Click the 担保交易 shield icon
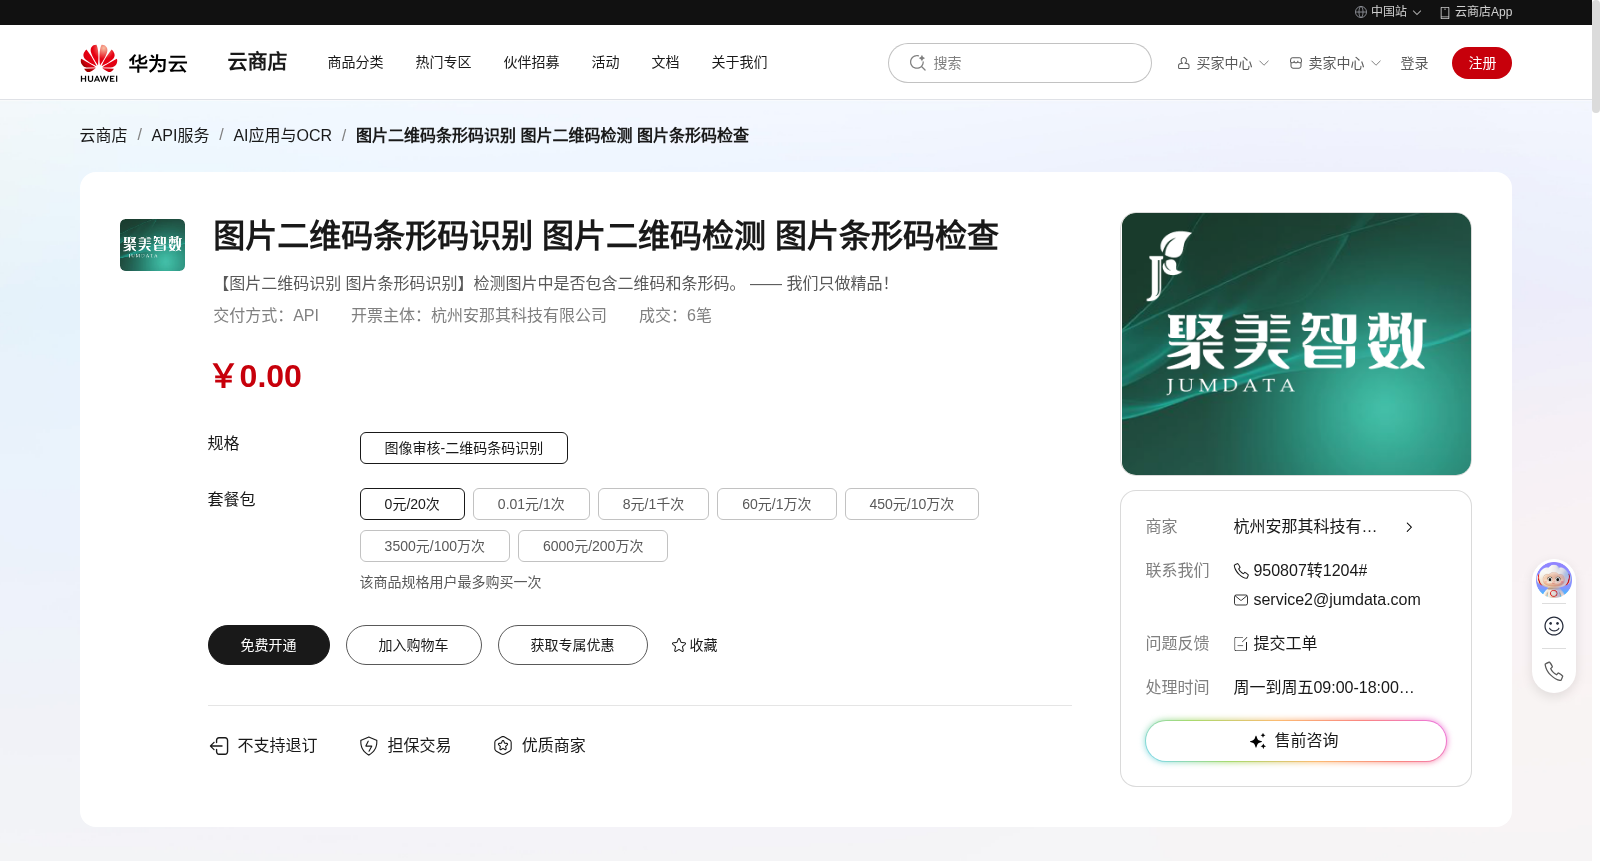1600x861 pixels. point(369,746)
